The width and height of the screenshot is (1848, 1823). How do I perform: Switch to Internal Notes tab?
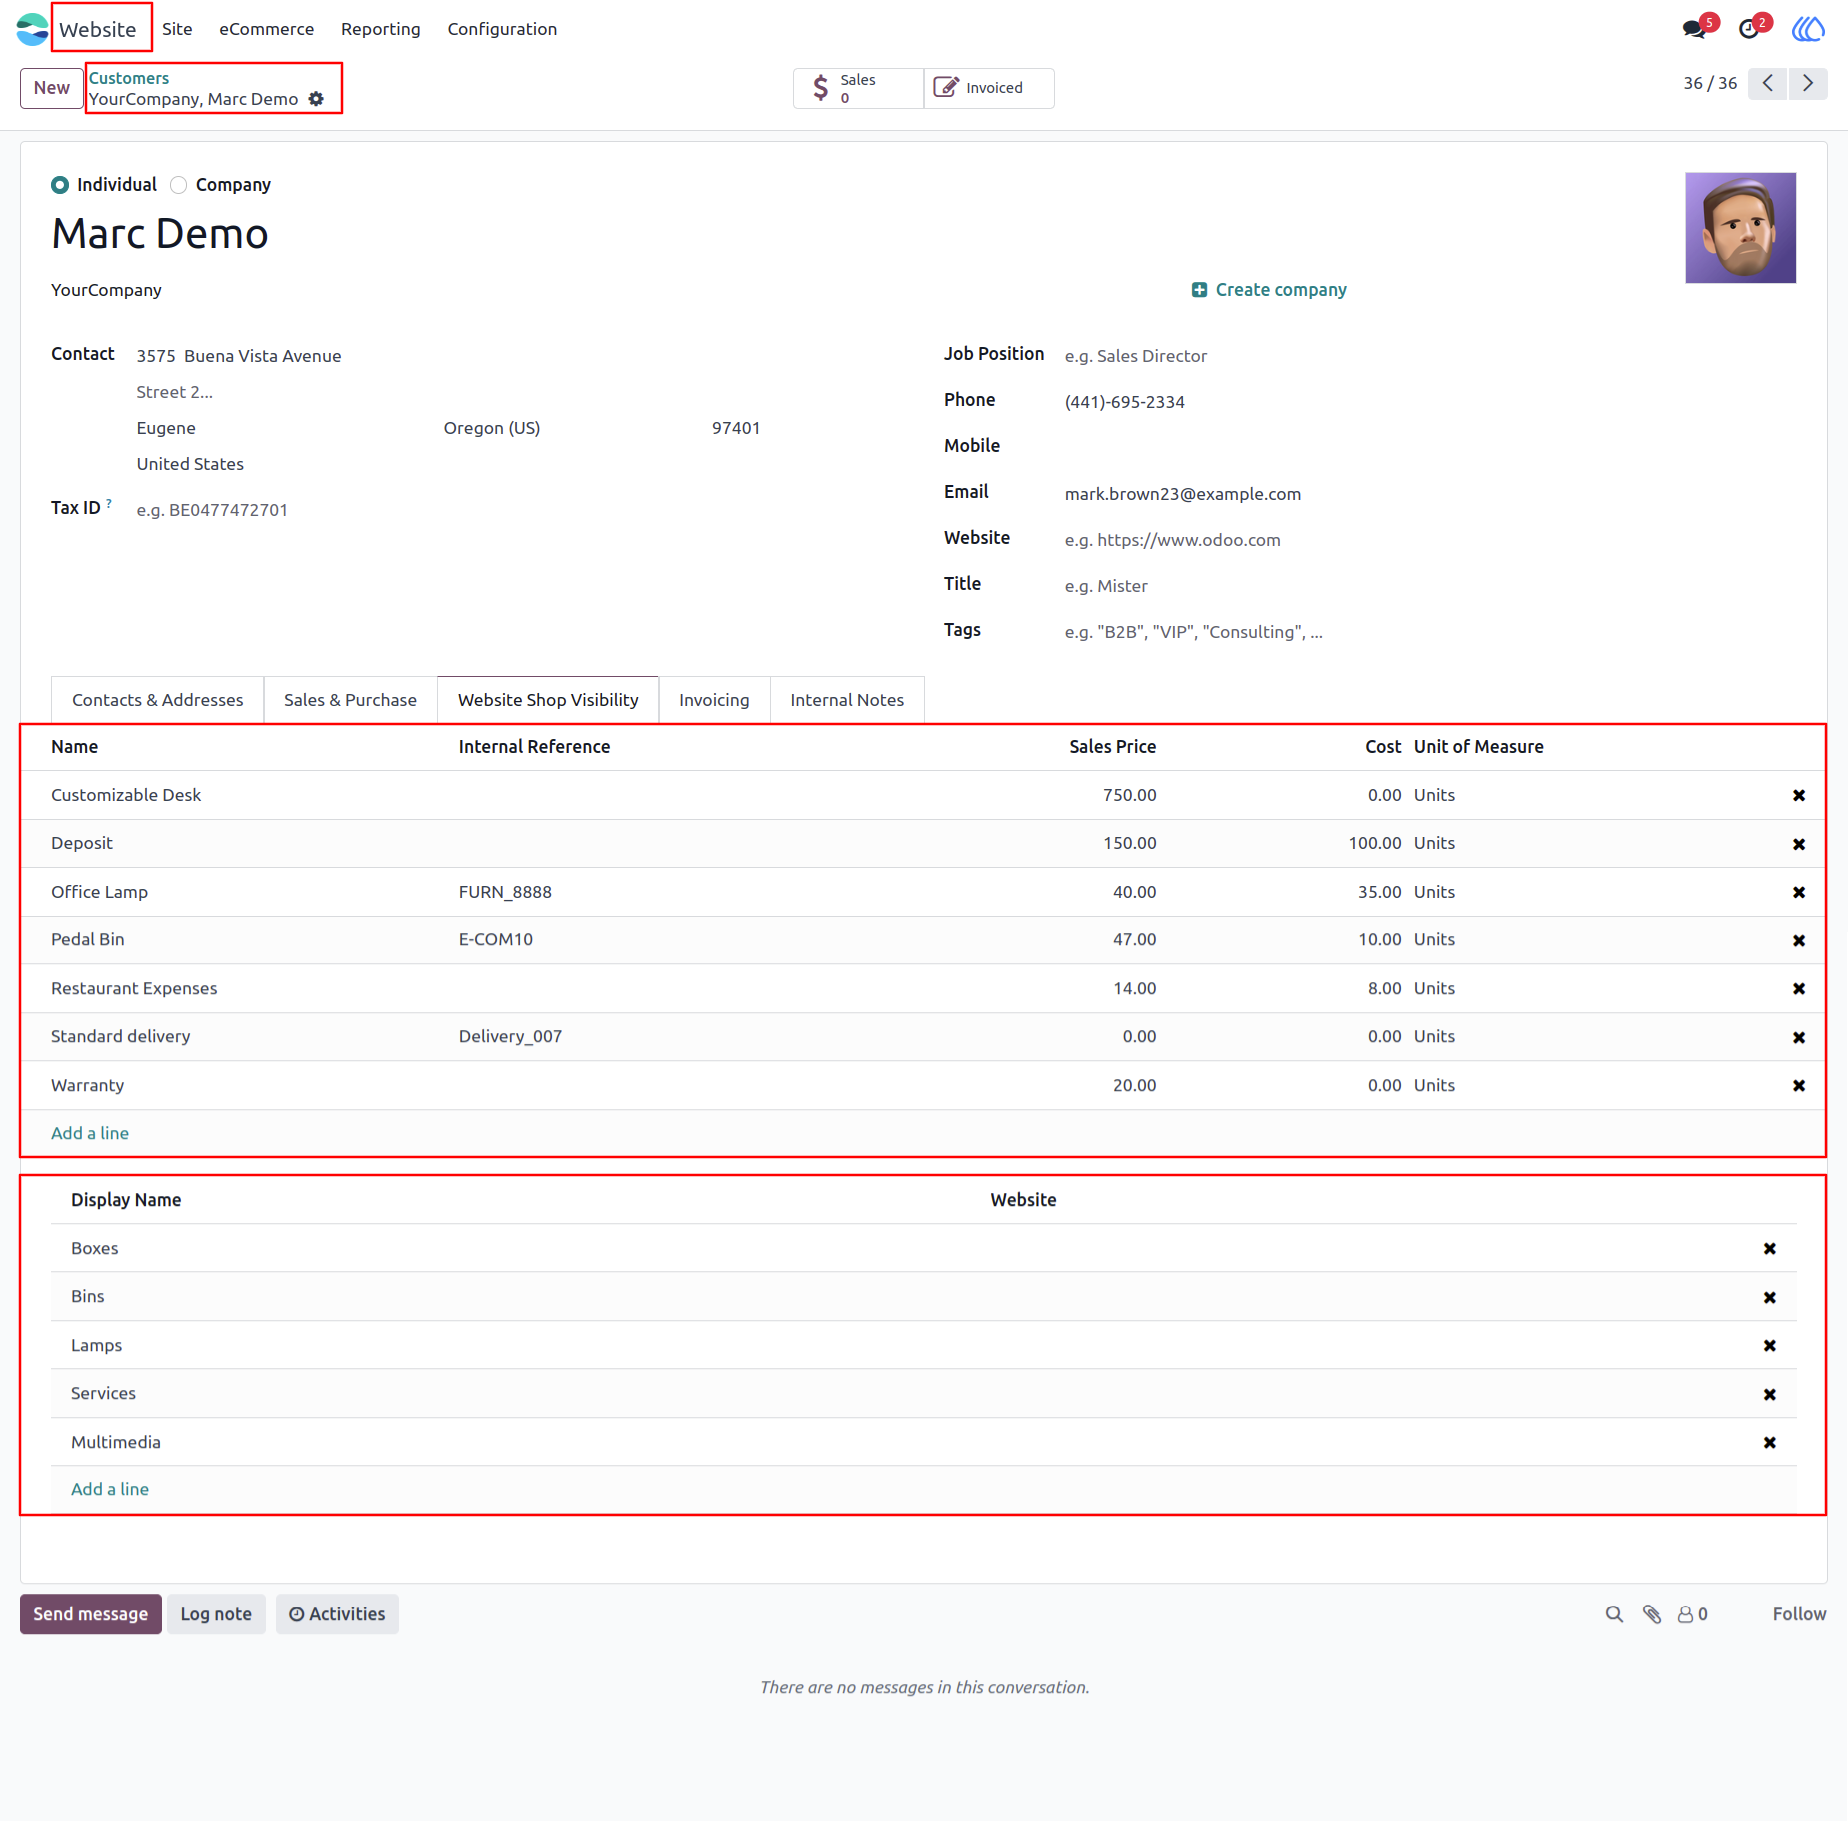(847, 700)
